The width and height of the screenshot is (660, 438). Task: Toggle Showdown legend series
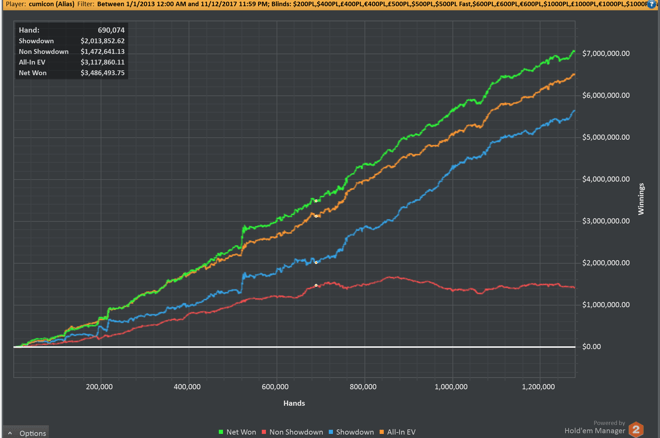357,432
